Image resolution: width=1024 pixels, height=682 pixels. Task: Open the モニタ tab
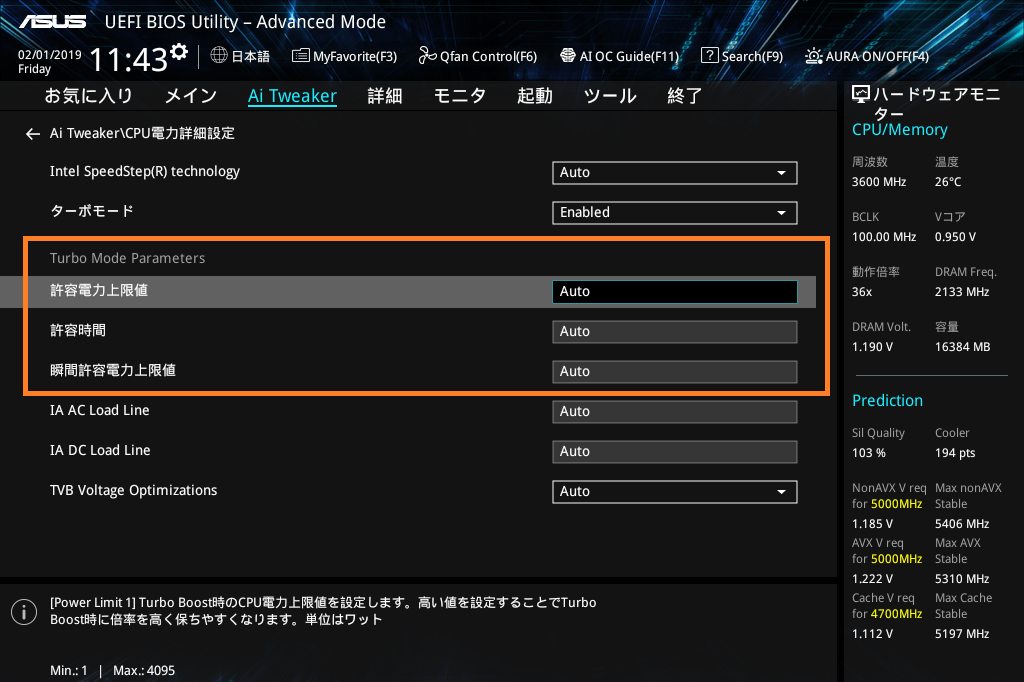pos(460,96)
